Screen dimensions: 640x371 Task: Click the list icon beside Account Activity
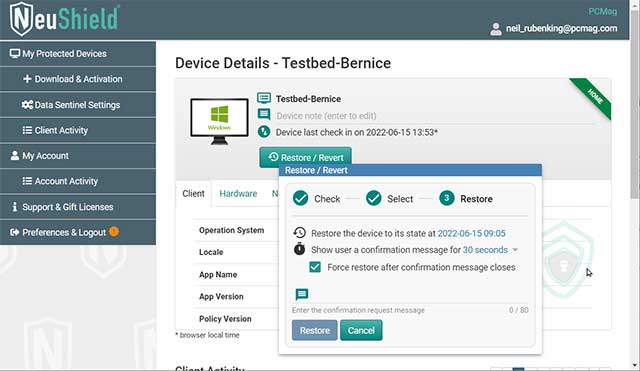(x=27, y=181)
